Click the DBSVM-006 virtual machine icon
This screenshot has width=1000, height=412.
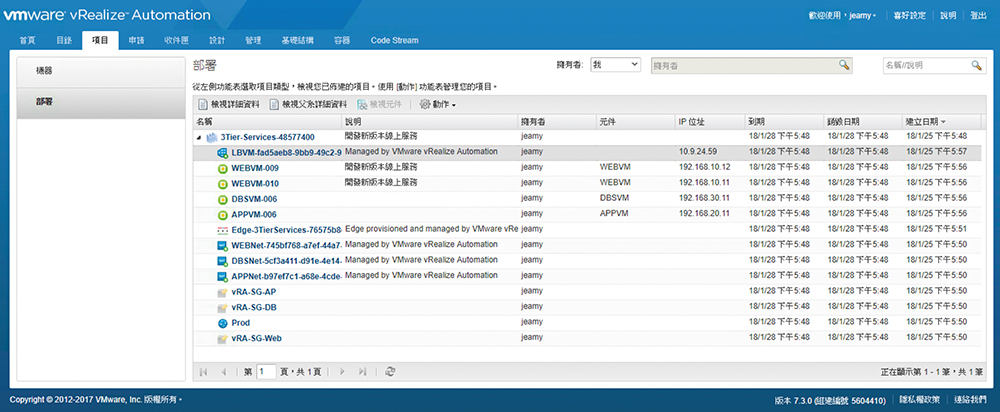pos(223,199)
